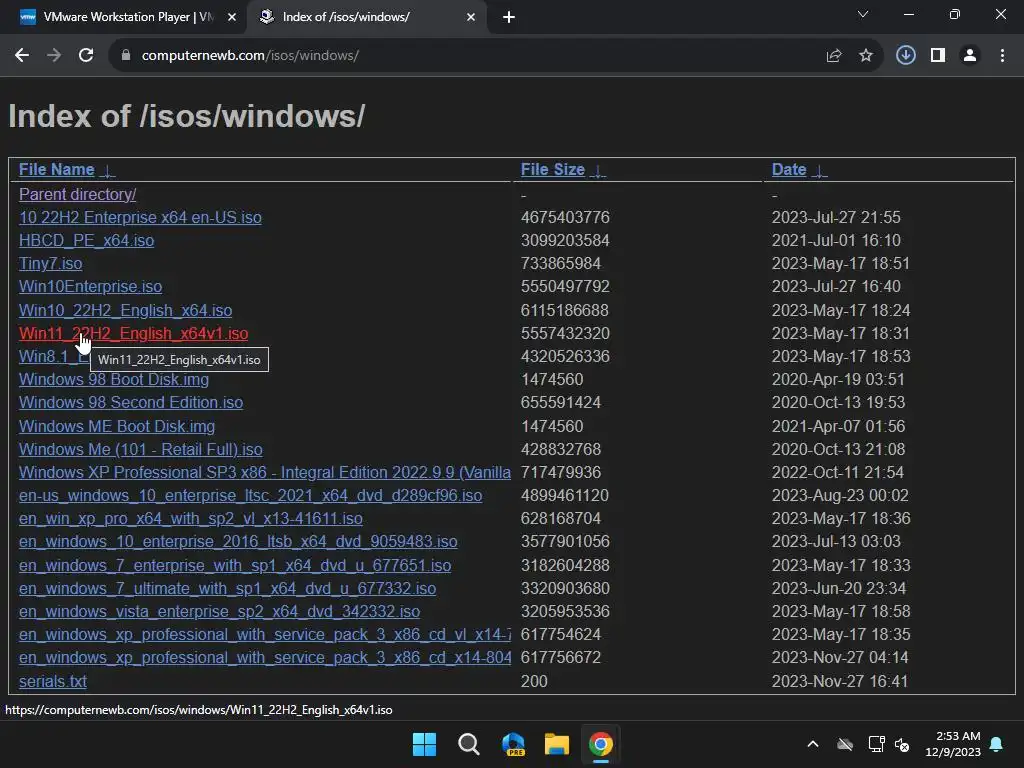Open a new browser tab
Screen dimensions: 1024x768
pyautogui.click(x=509, y=17)
